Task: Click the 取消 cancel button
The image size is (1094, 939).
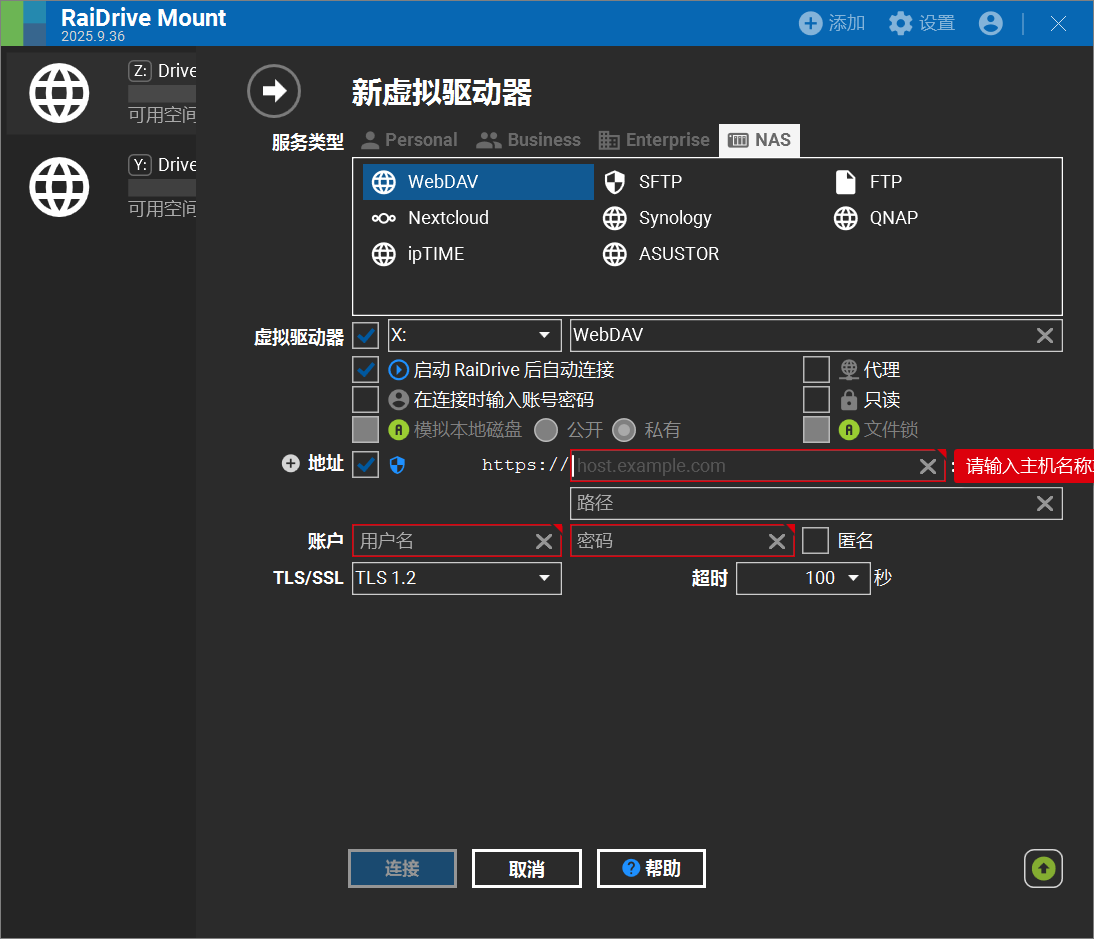Action: pyautogui.click(x=526, y=869)
